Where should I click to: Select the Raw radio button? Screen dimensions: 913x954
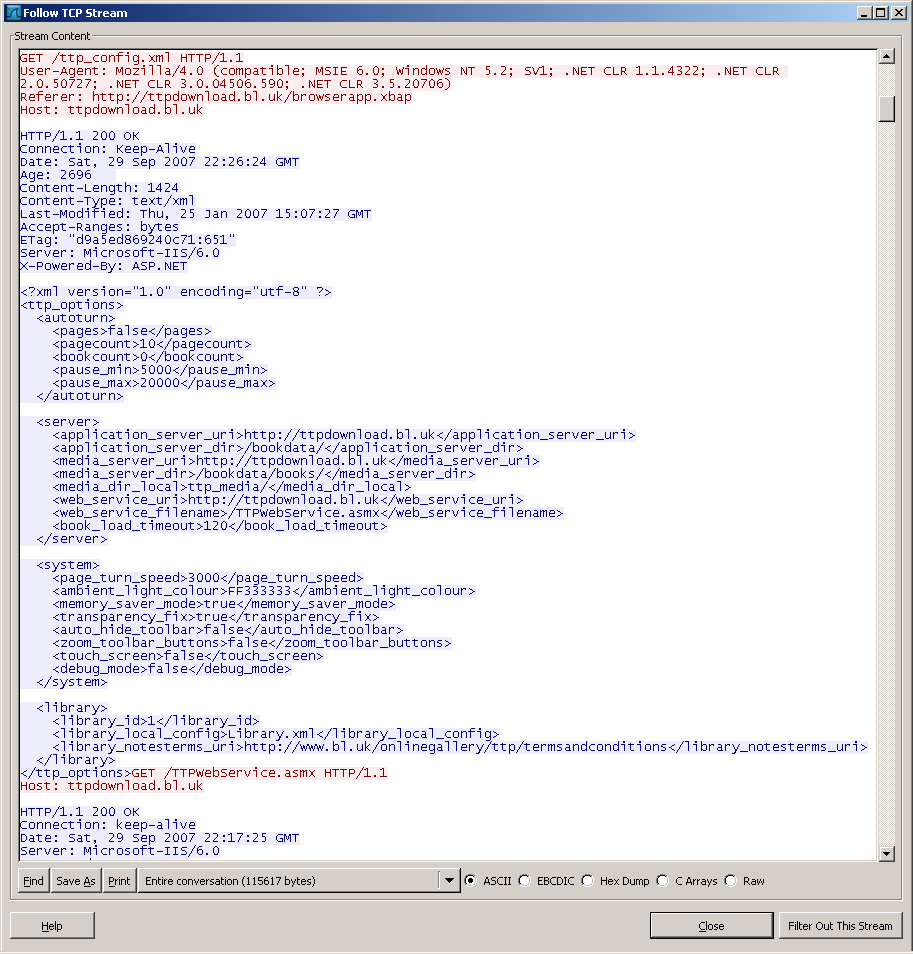coord(731,880)
